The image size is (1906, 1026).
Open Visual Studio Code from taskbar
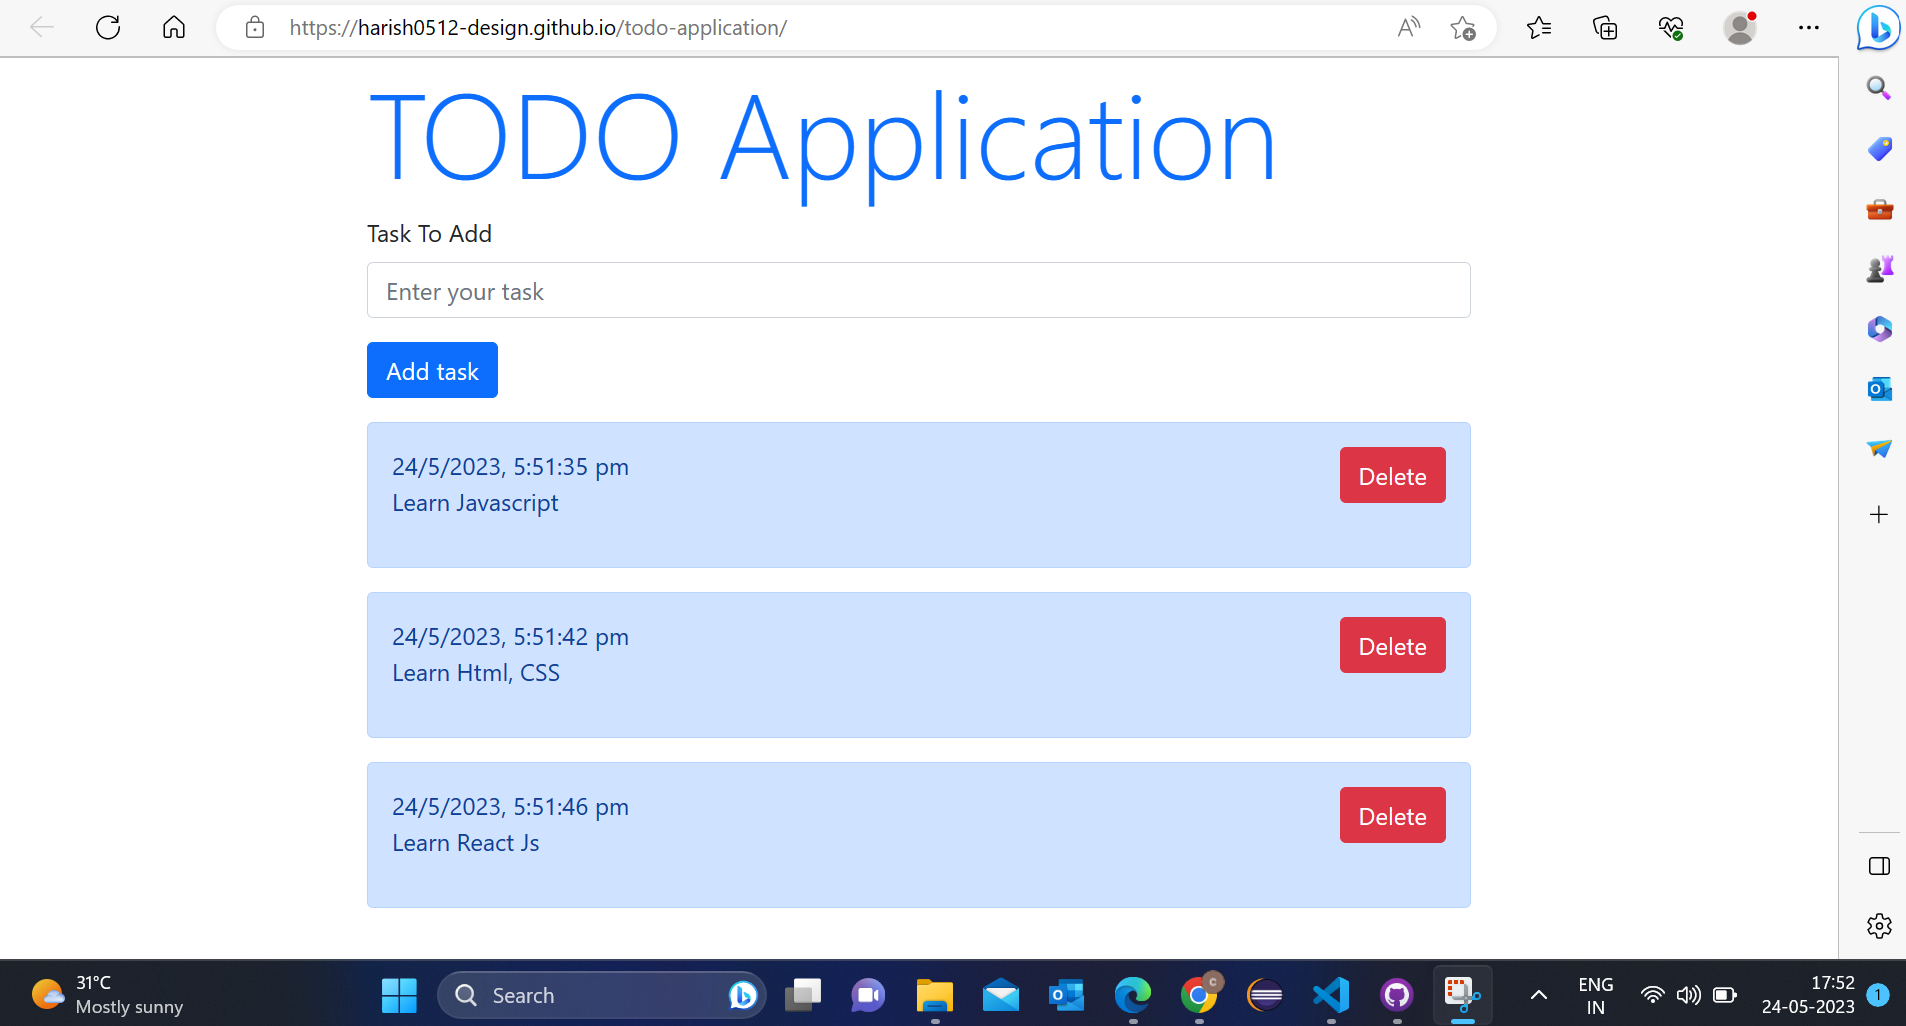[1331, 995]
